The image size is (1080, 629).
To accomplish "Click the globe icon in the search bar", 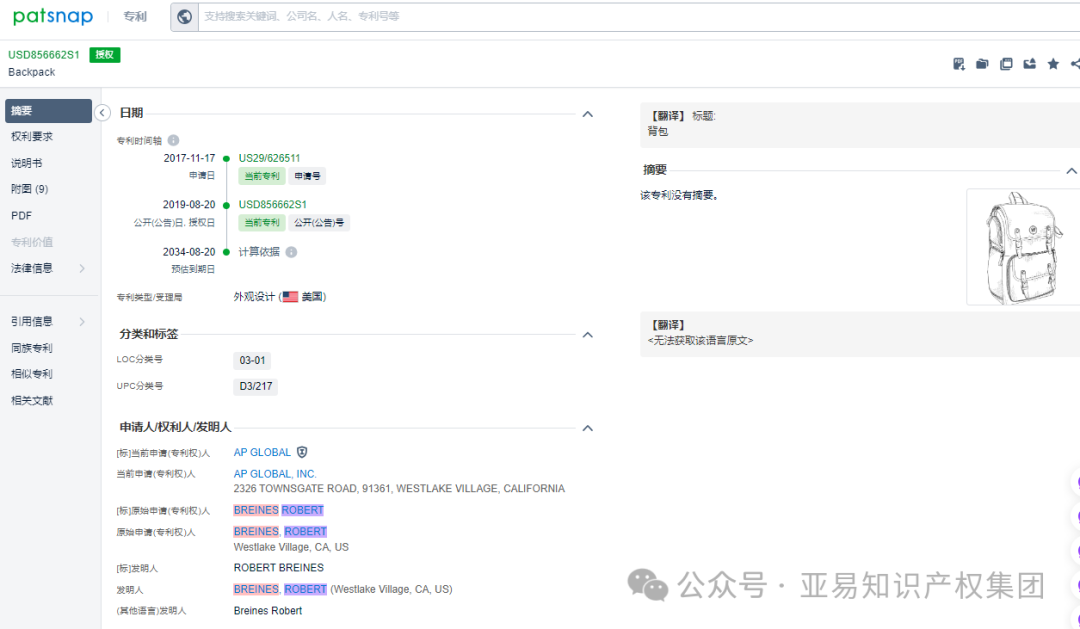I will pos(184,16).
